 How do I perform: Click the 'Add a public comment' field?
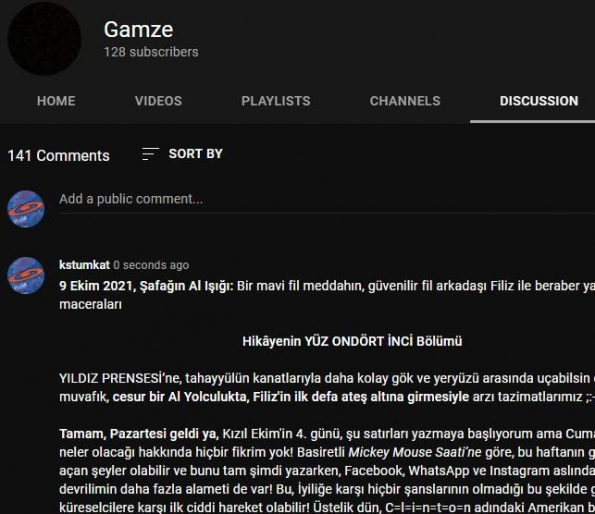327,200
